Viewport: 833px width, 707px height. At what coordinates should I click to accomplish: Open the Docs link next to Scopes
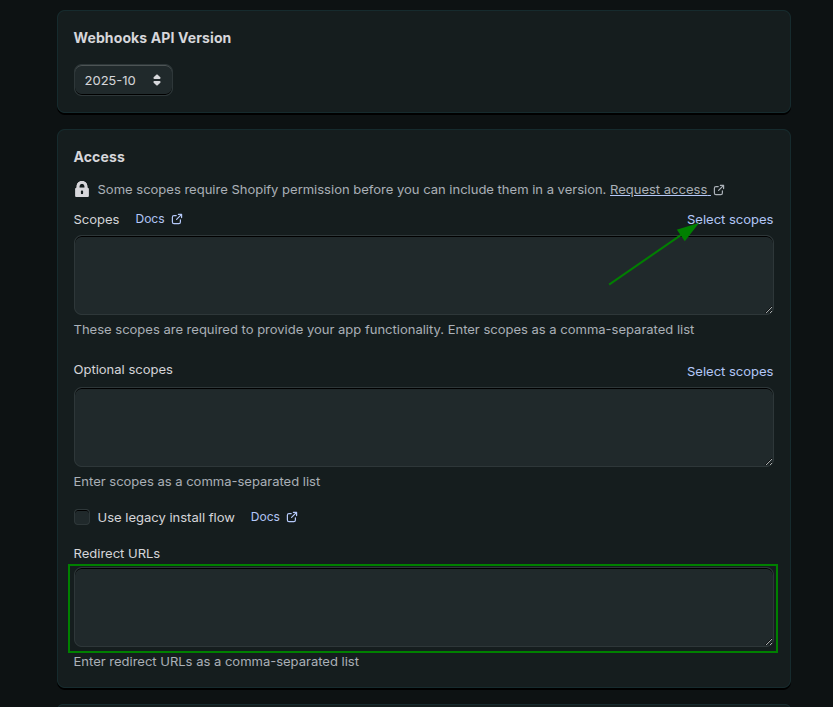tap(150, 218)
